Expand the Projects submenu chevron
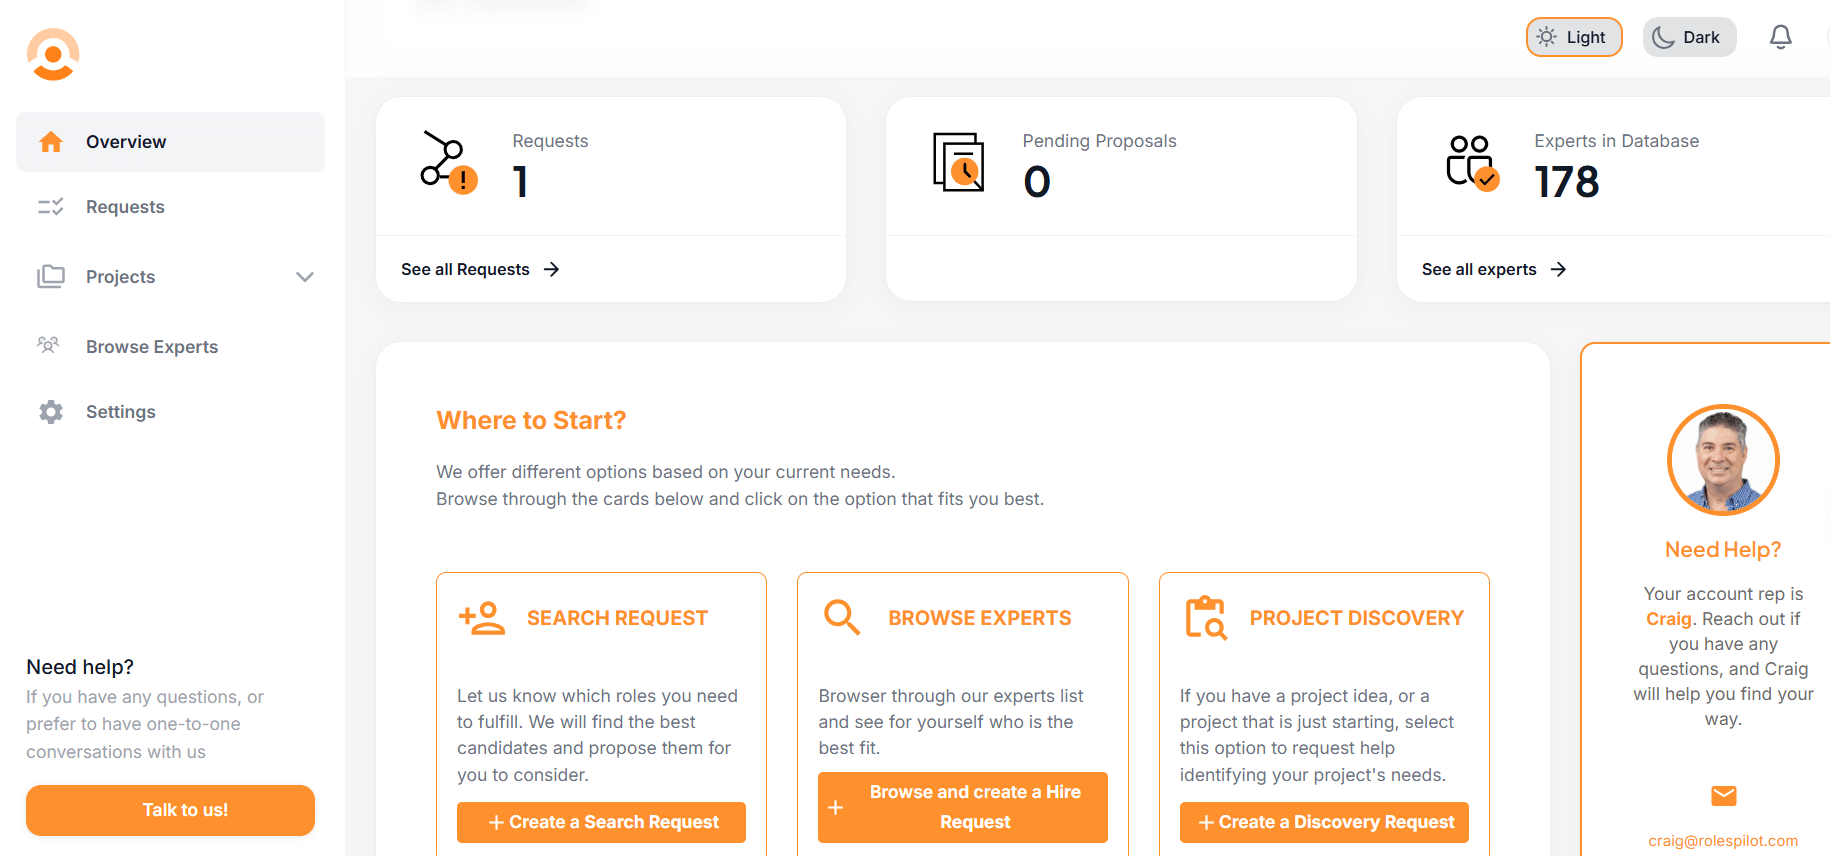 click(x=305, y=277)
